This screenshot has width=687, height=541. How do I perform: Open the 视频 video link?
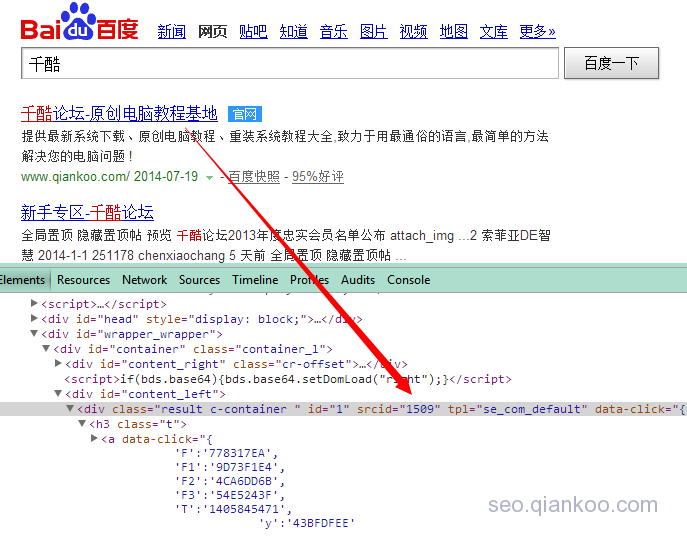414,32
